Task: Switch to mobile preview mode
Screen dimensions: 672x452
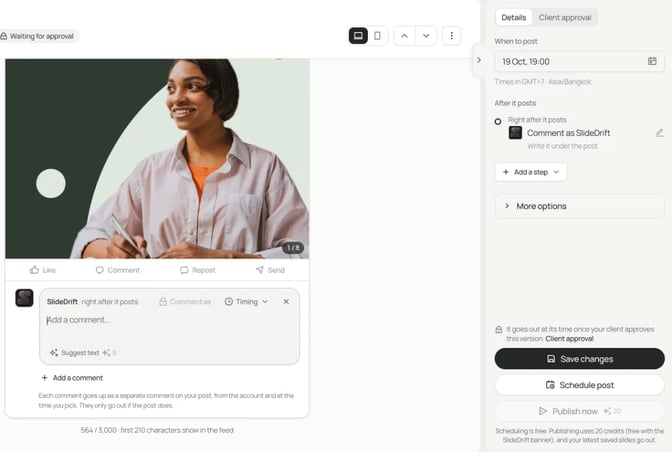Action: pos(377,36)
